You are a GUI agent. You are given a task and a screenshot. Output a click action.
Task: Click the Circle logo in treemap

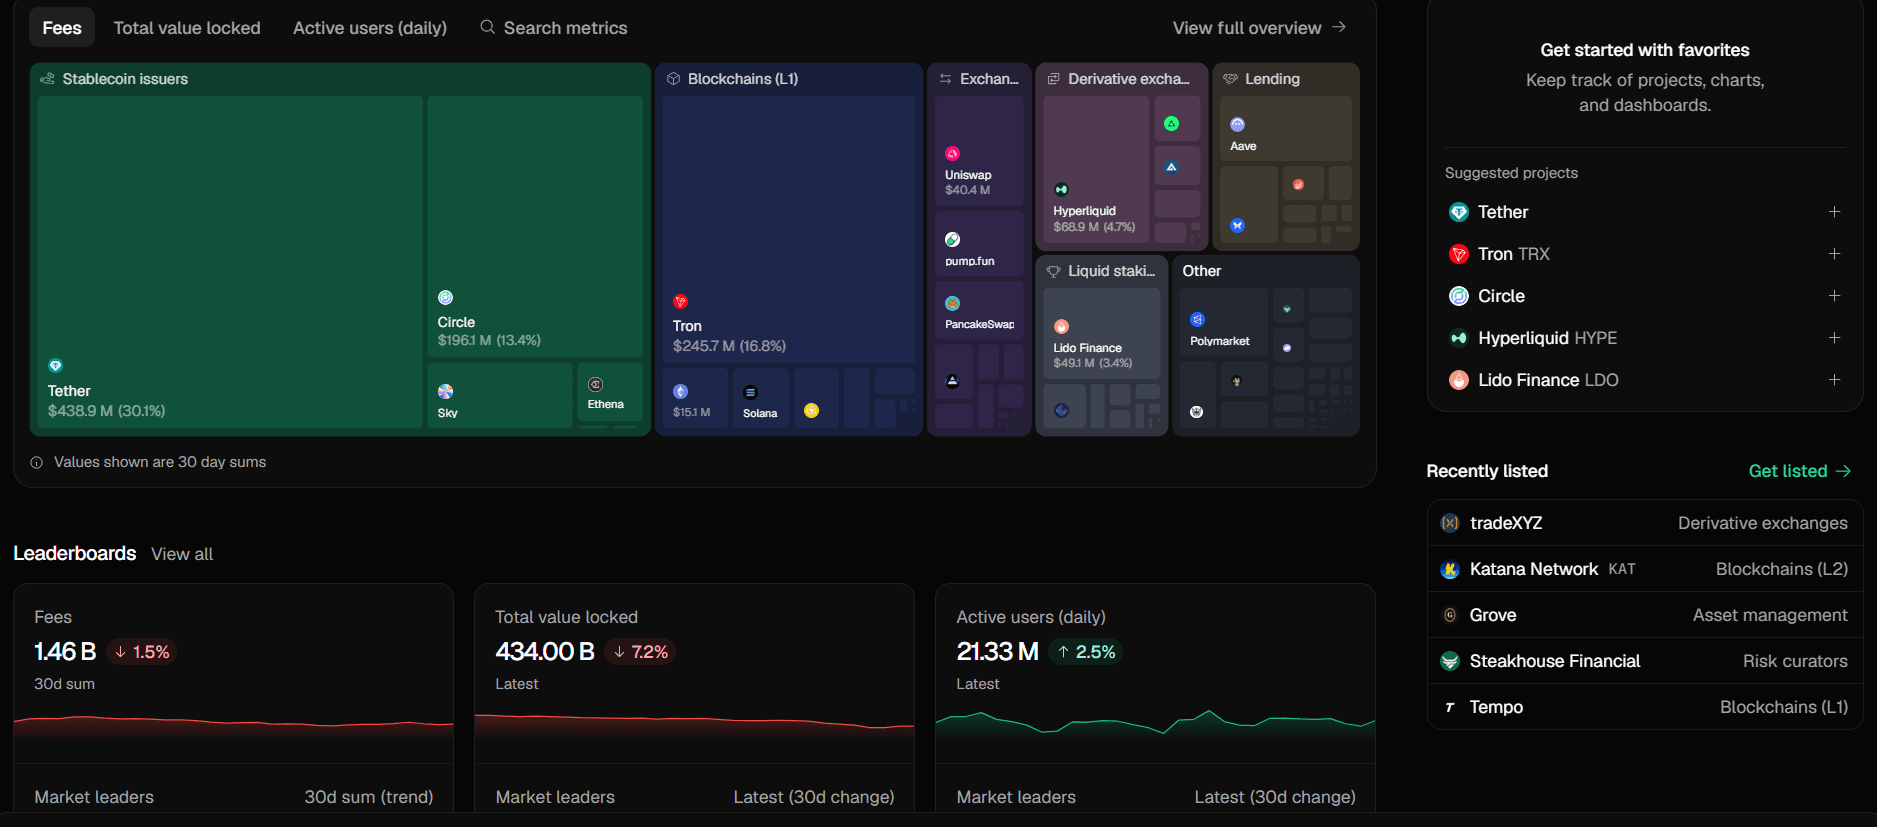click(x=445, y=297)
